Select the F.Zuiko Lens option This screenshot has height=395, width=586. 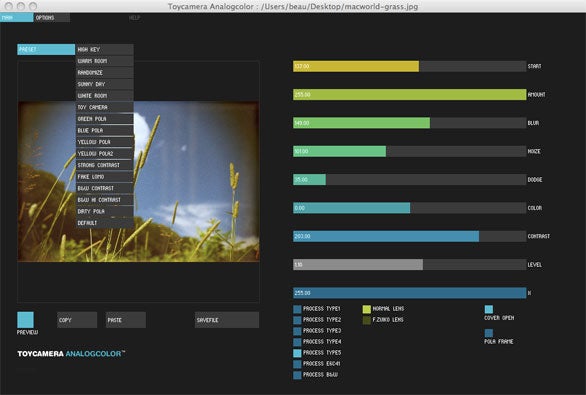367,320
